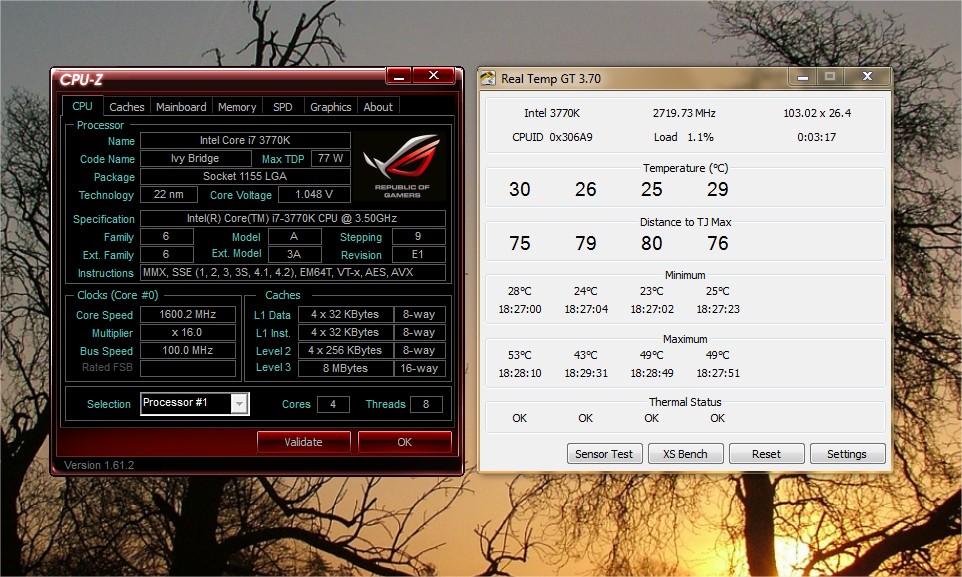Click the Distance to TJ Max value 80
The image size is (962, 577).
point(652,243)
